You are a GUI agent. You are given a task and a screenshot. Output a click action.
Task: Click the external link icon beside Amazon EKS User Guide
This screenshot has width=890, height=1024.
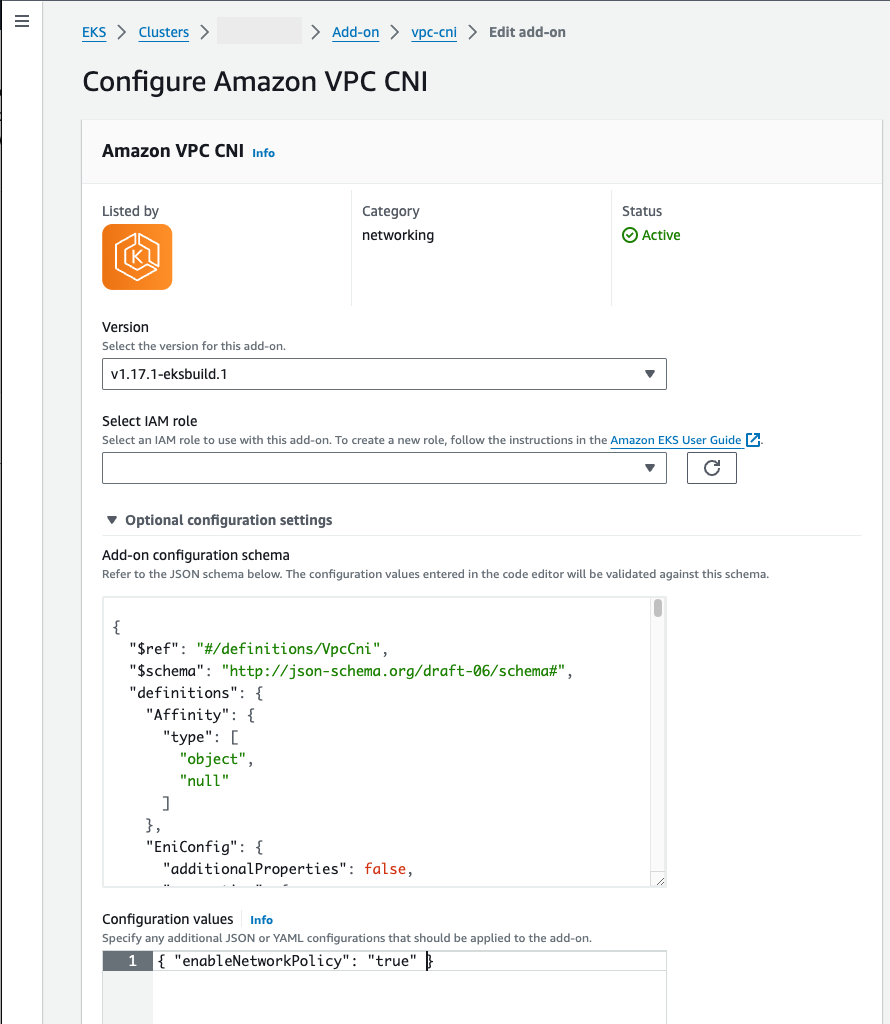753,440
